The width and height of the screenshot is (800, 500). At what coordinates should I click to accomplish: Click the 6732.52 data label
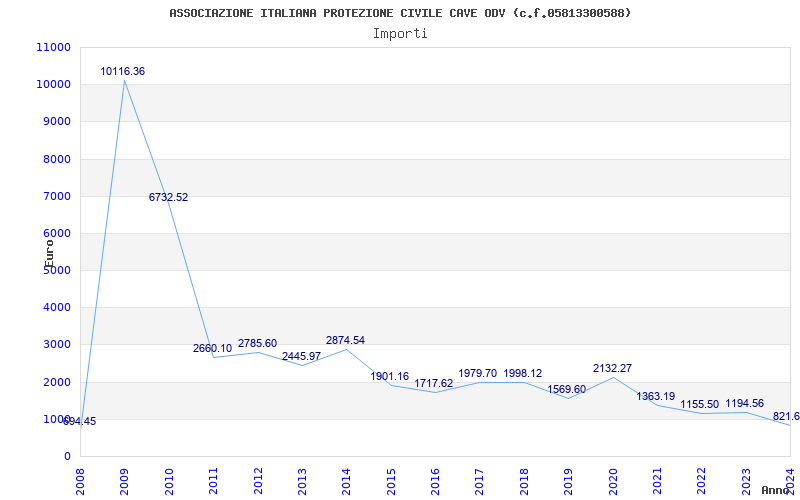(x=168, y=197)
